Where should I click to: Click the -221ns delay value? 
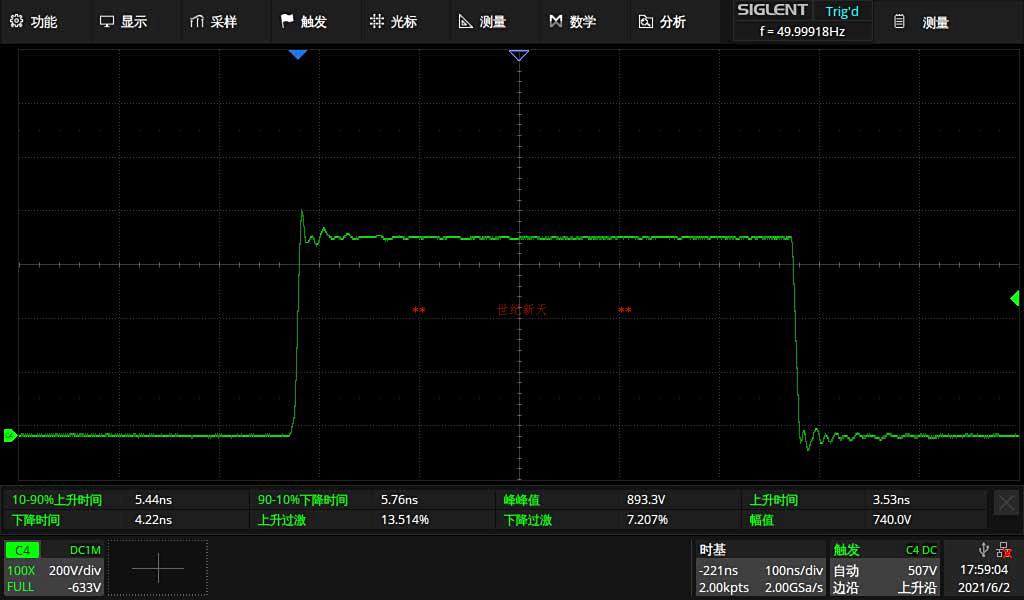(x=718, y=571)
